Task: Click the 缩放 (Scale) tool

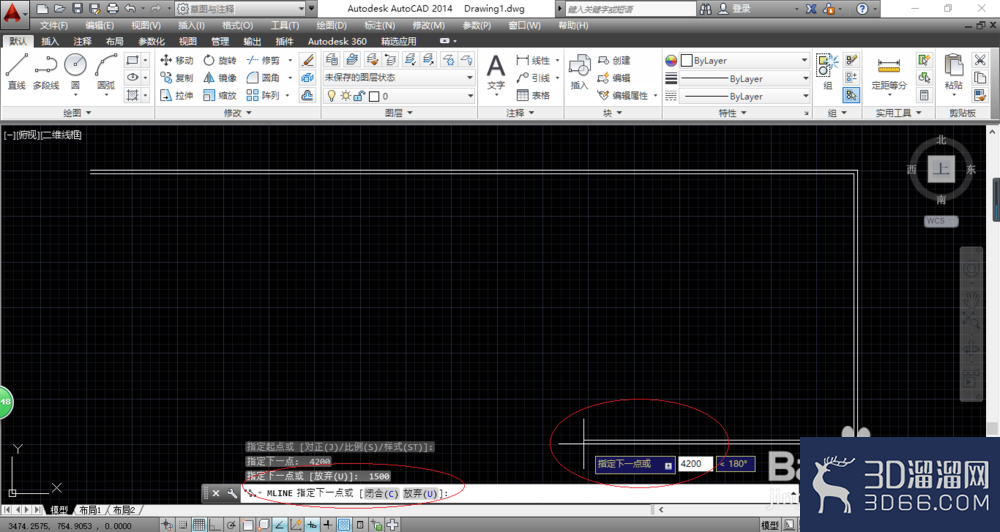Action: (x=219, y=95)
